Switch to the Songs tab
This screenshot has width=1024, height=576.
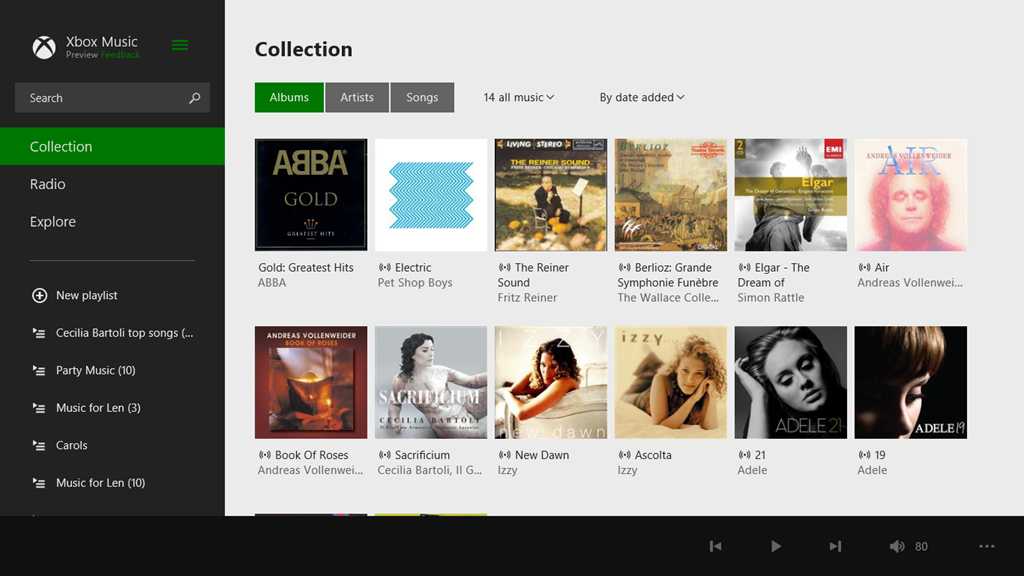pos(422,97)
